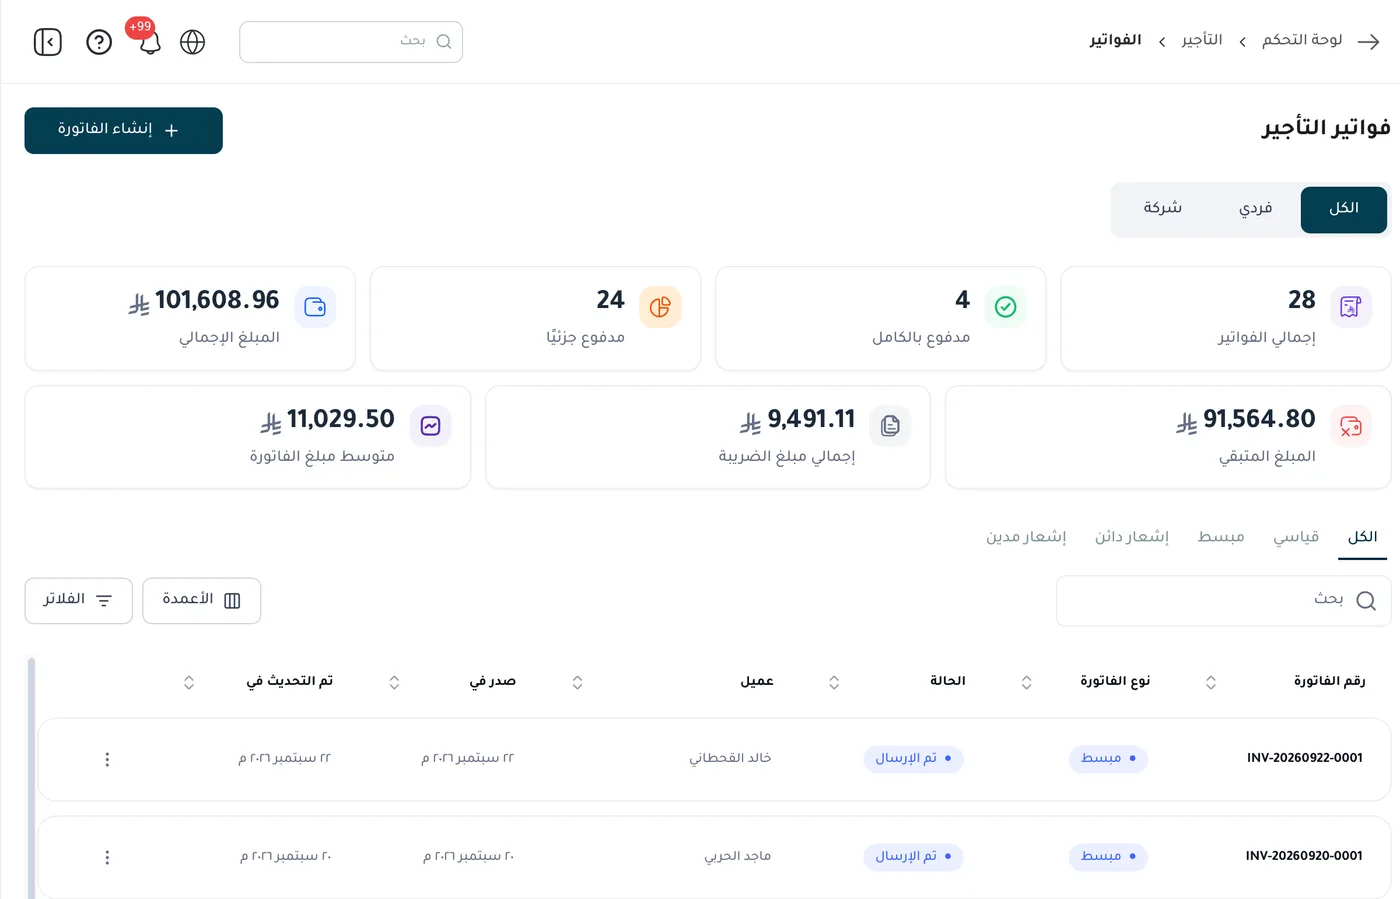The height and width of the screenshot is (899, 1400).
Task: Click the 24 partially paid count
Action: (x=610, y=300)
